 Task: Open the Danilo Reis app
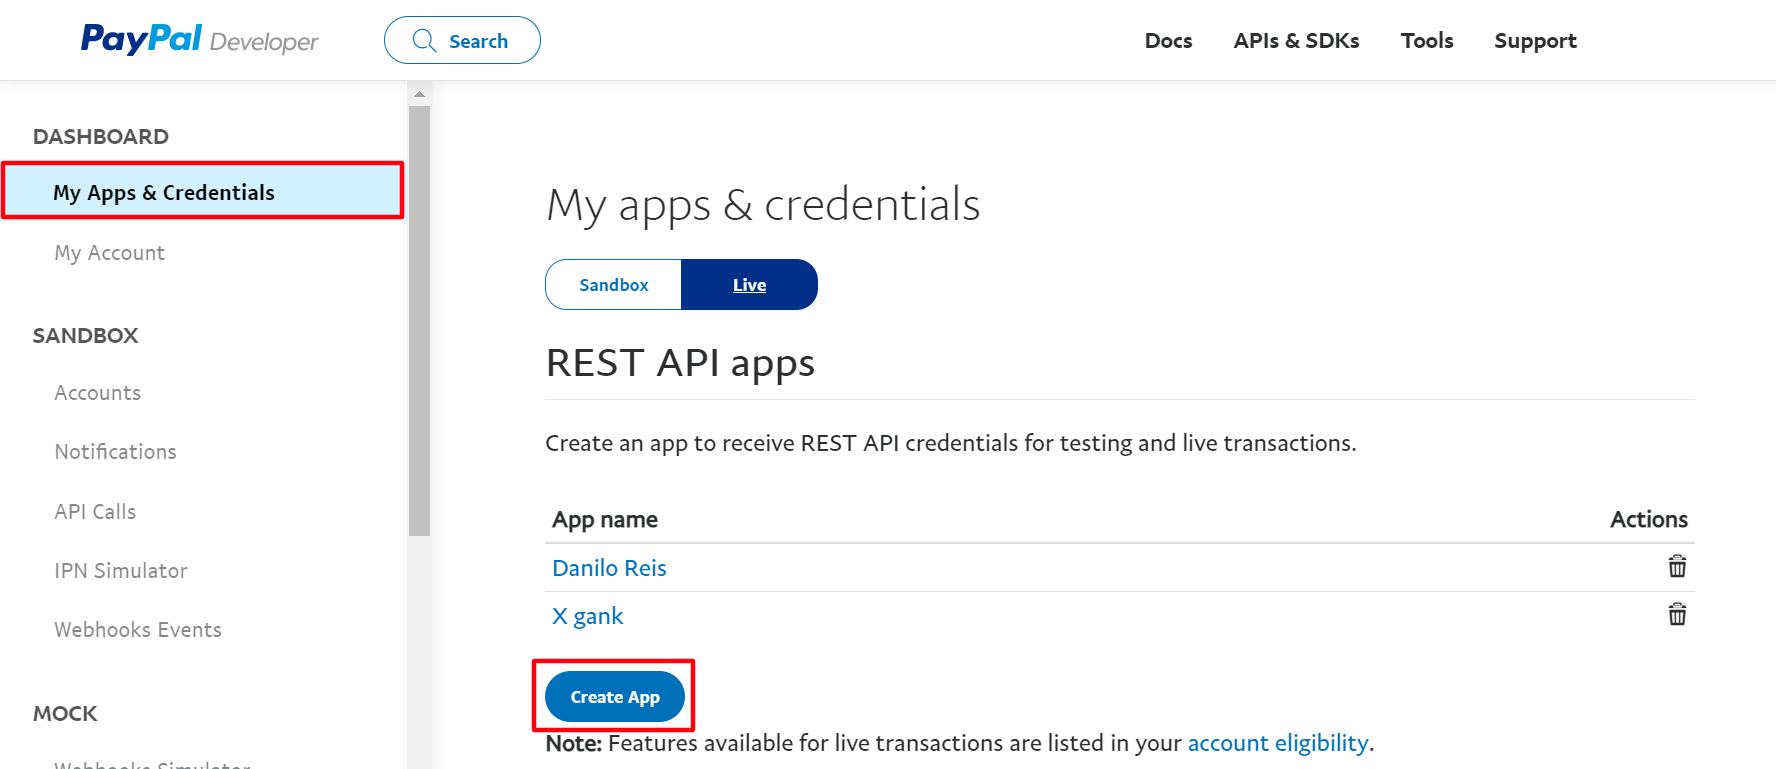point(609,568)
